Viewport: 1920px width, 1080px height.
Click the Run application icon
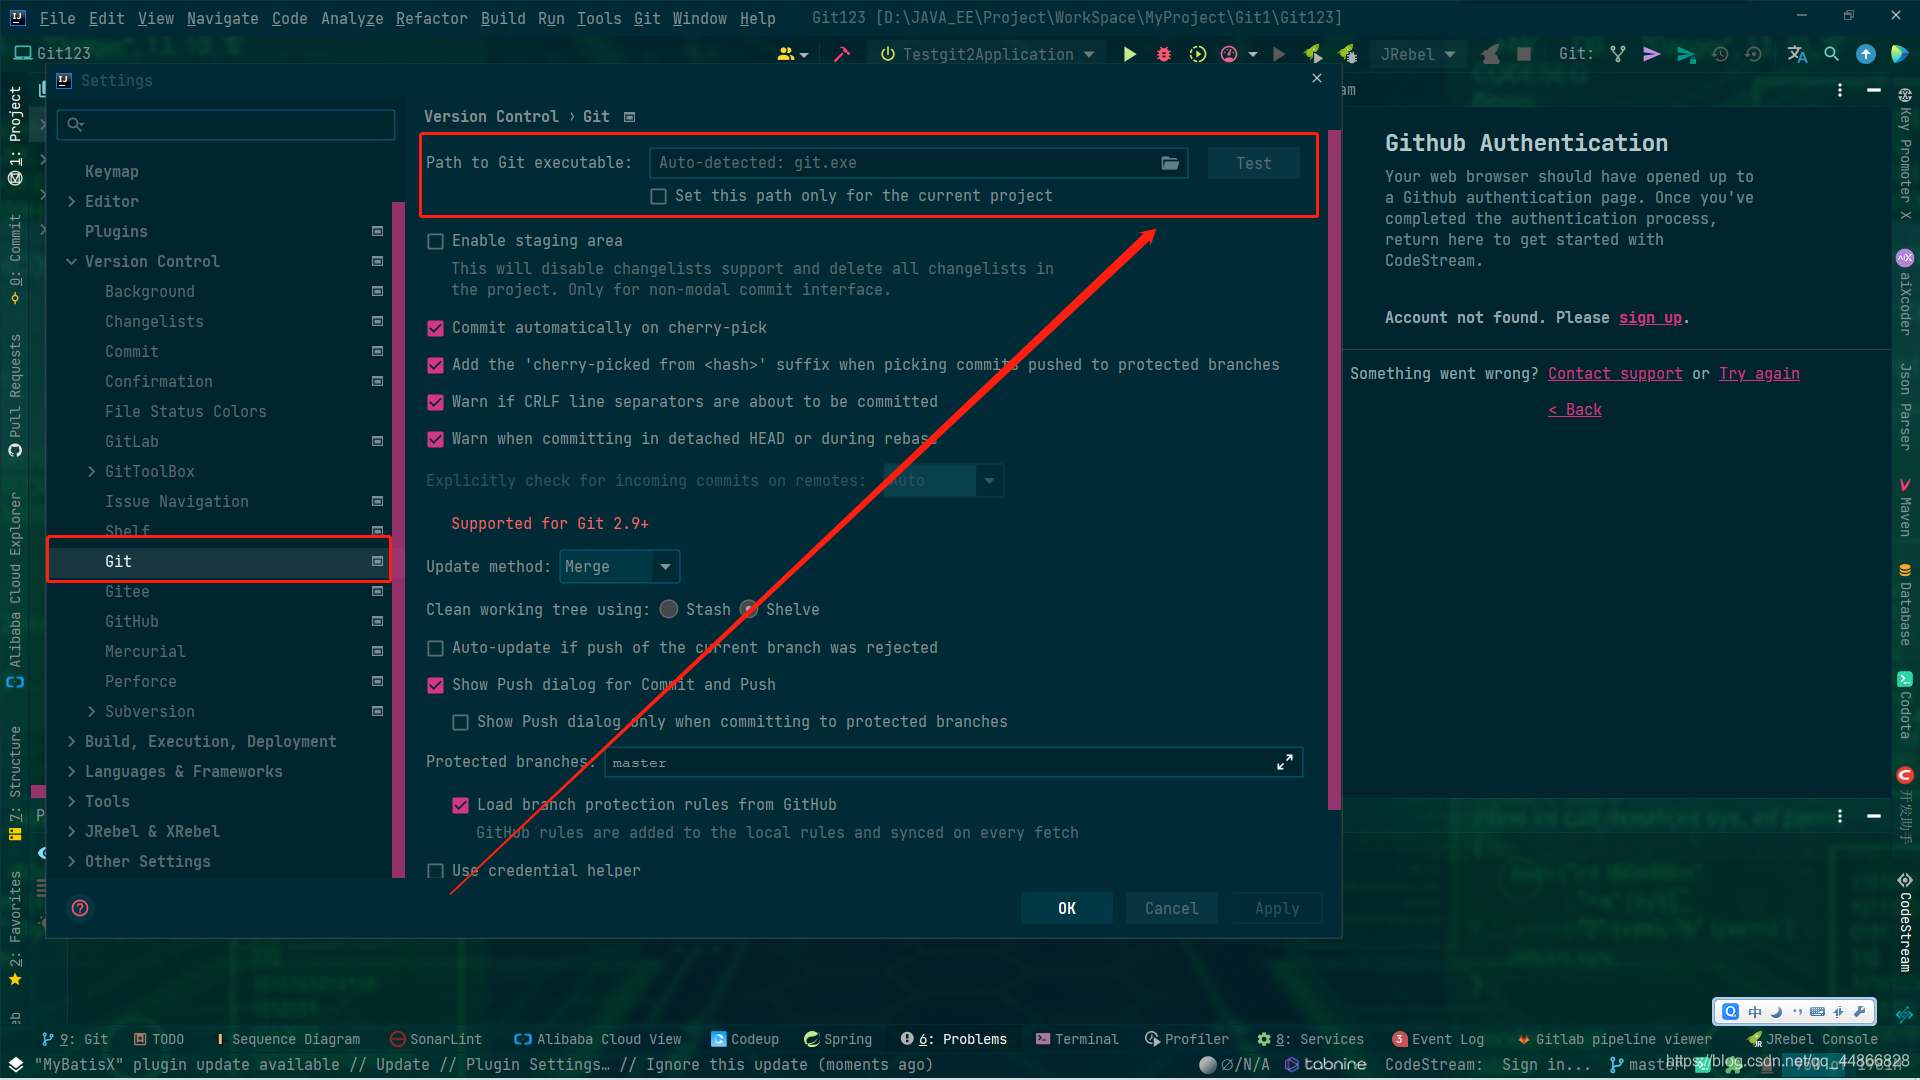[x=1130, y=54]
